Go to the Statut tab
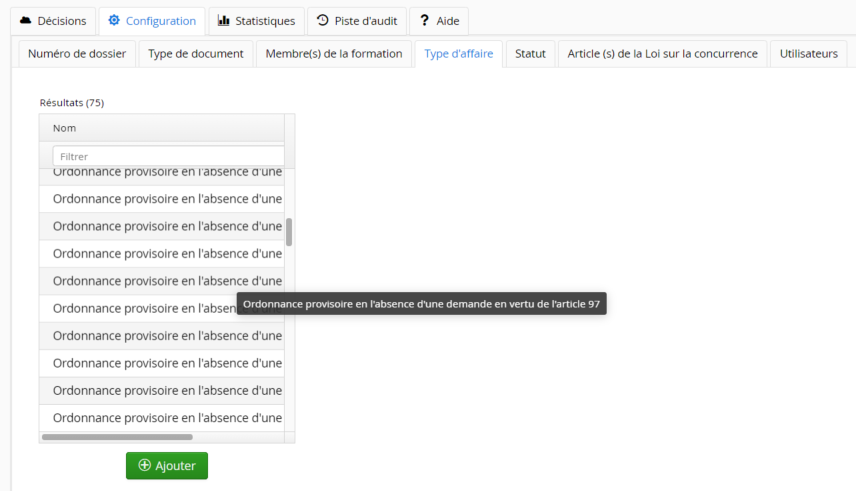This screenshot has height=491, width=856. 530,54
